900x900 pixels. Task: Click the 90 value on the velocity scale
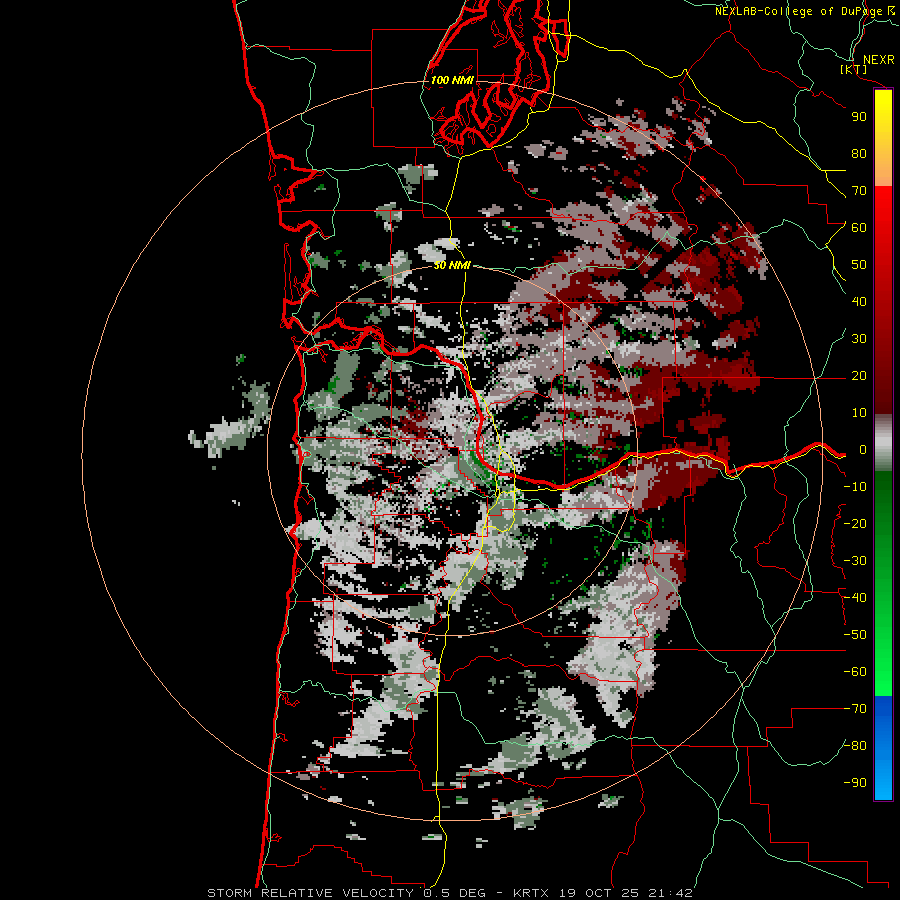click(859, 117)
